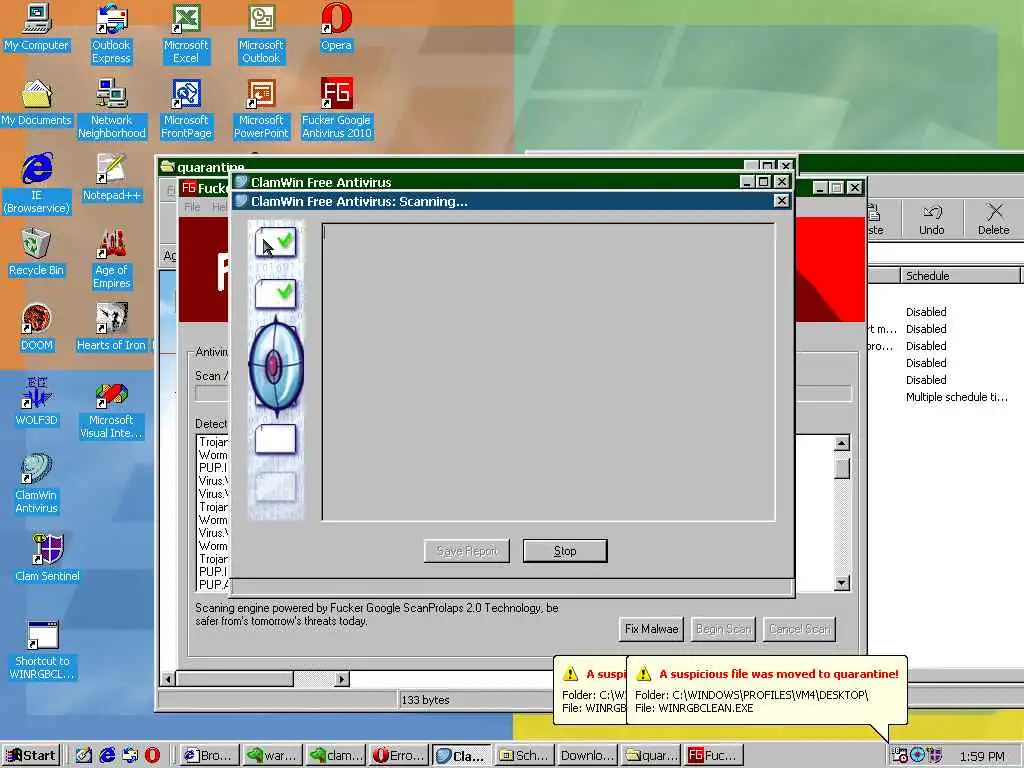Switch to the Fuc... taskbar window

click(713, 756)
